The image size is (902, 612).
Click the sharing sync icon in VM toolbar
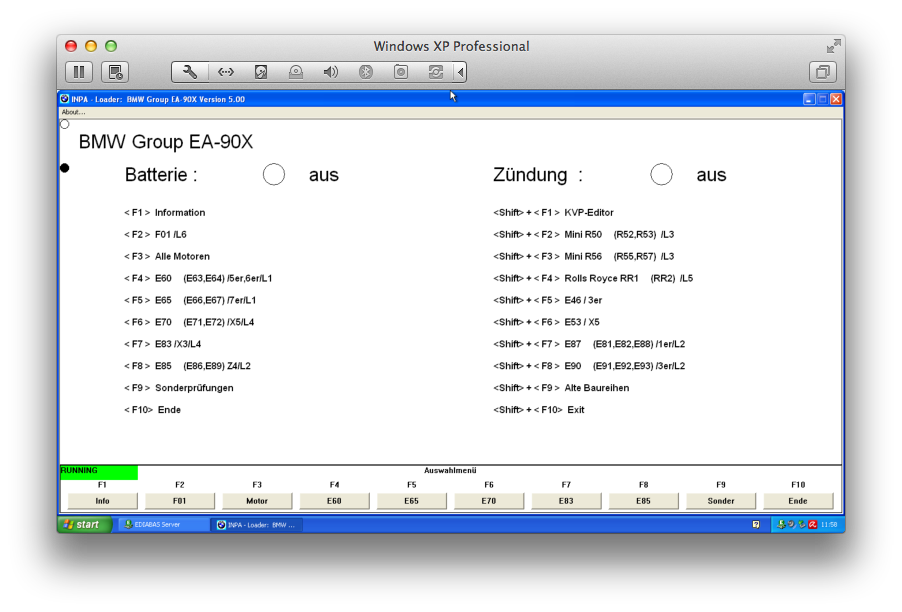tap(436, 72)
